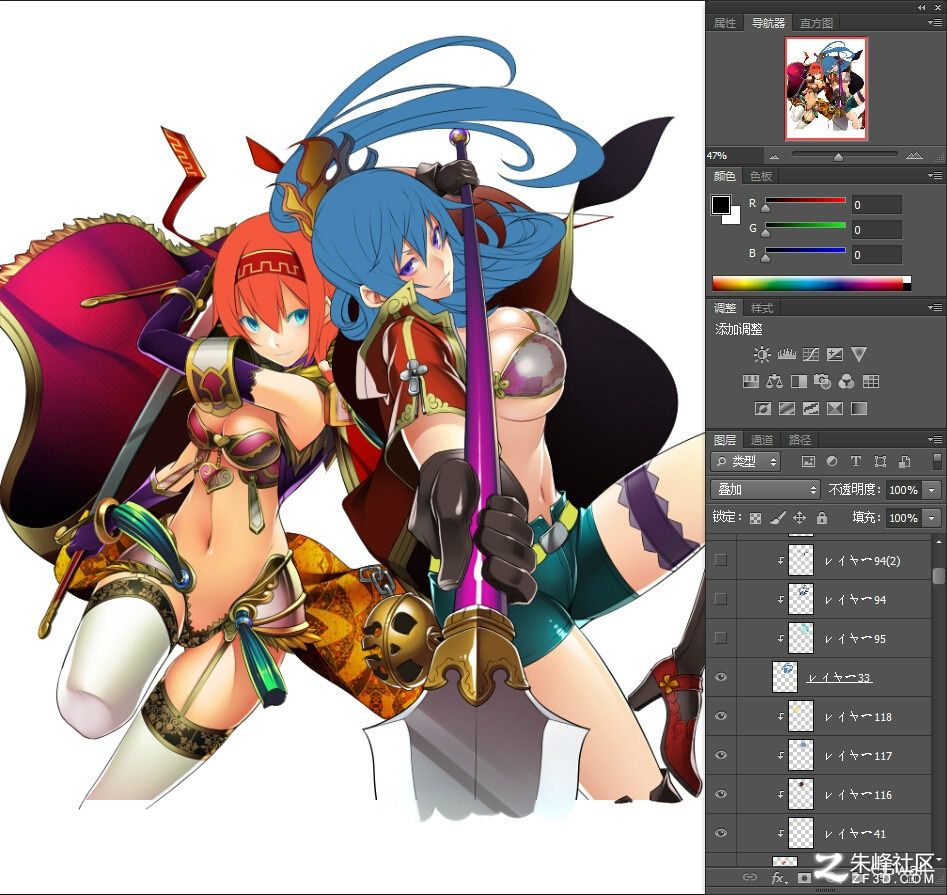
Task: Add a Black & White adjustment
Action: point(798,382)
